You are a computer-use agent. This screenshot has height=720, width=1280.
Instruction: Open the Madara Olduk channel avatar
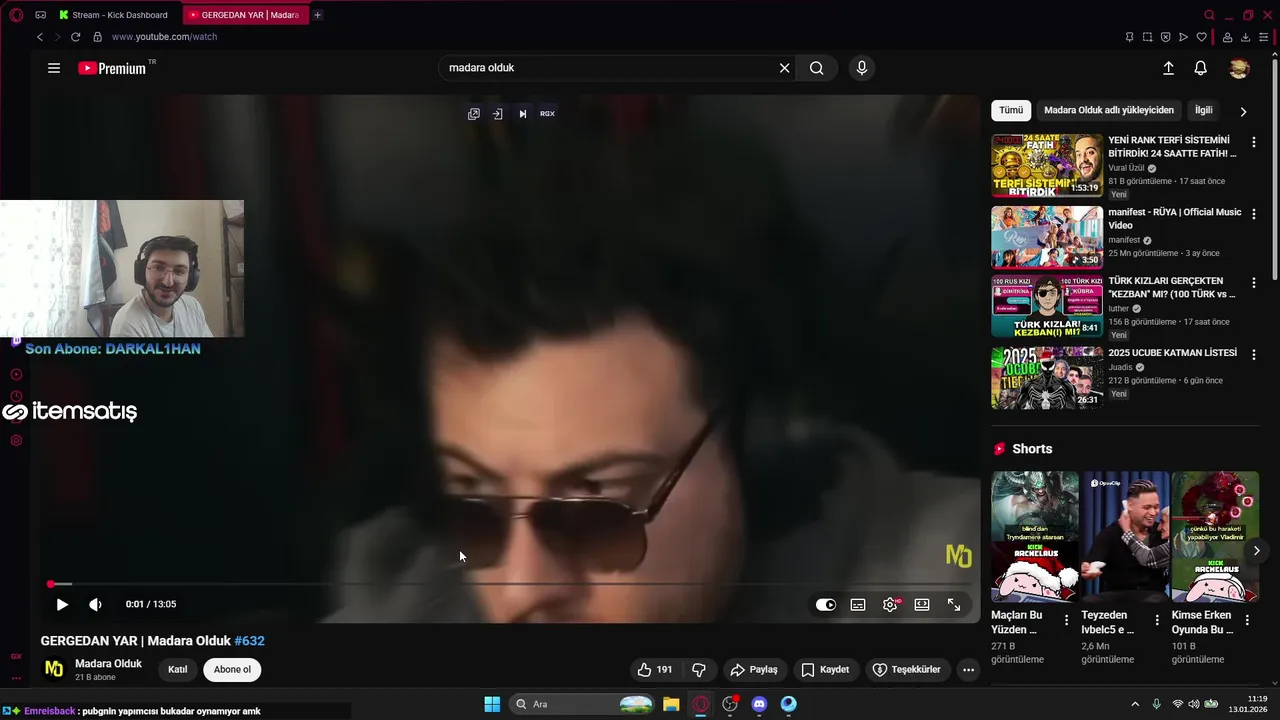click(x=54, y=669)
